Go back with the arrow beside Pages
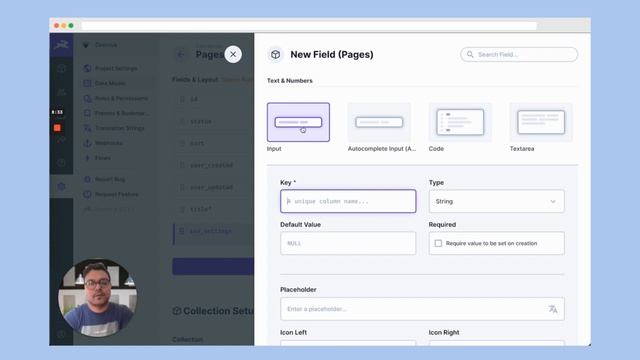640x360 pixels. click(180, 54)
